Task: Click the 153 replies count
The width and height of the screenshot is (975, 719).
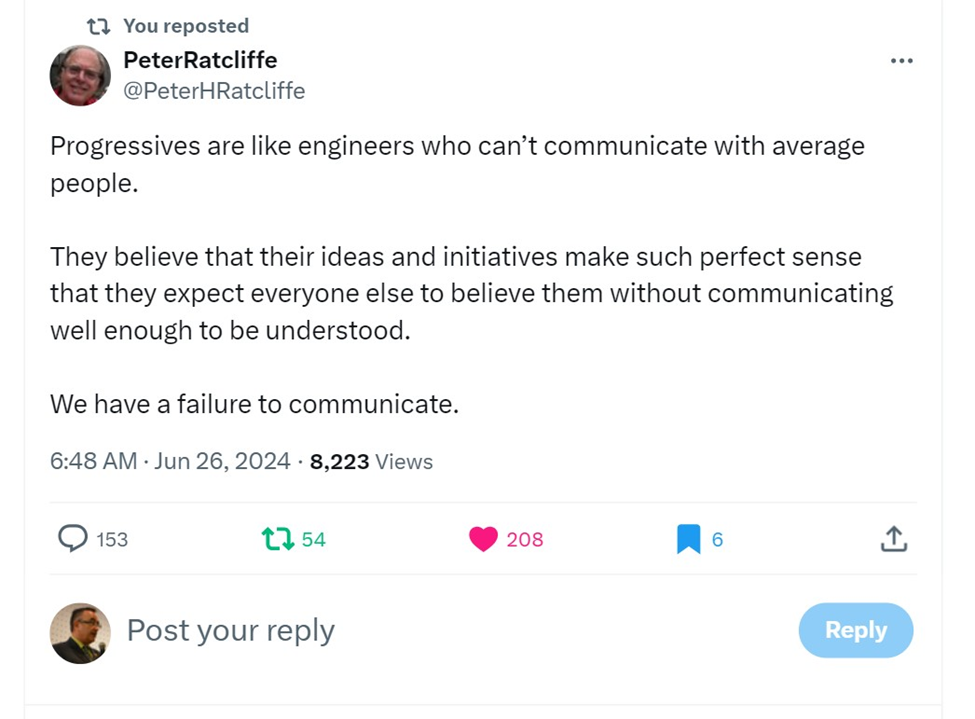Action: click(112, 539)
